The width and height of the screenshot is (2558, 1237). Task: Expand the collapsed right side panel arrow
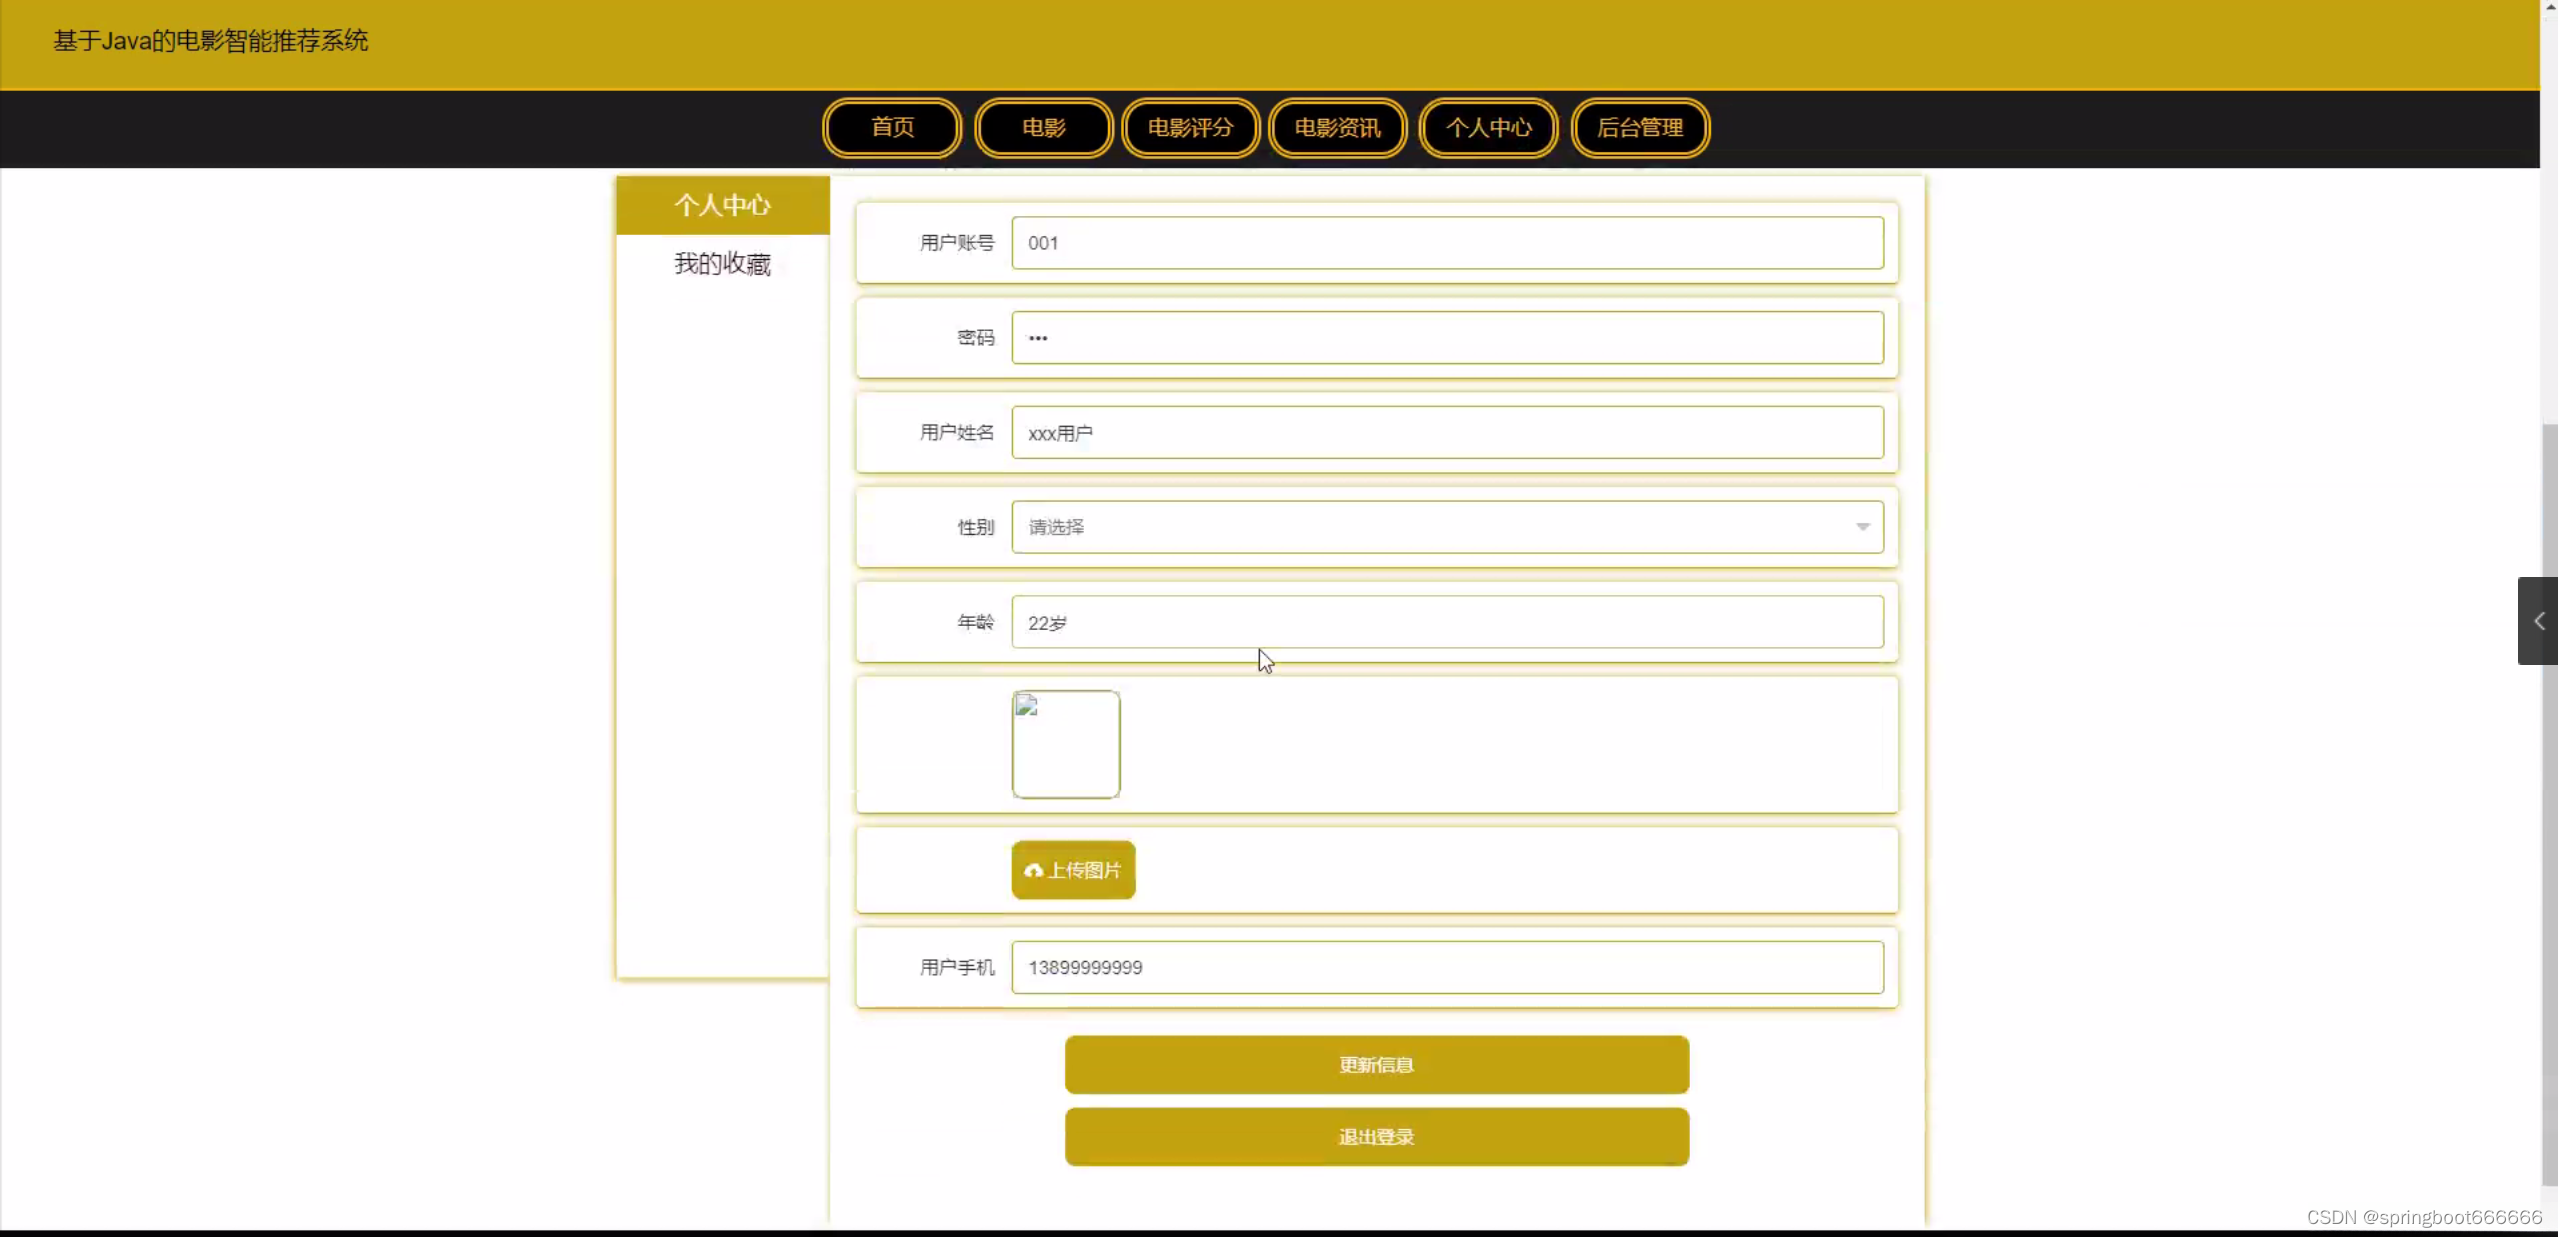pyautogui.click(x=2537, y=621)
